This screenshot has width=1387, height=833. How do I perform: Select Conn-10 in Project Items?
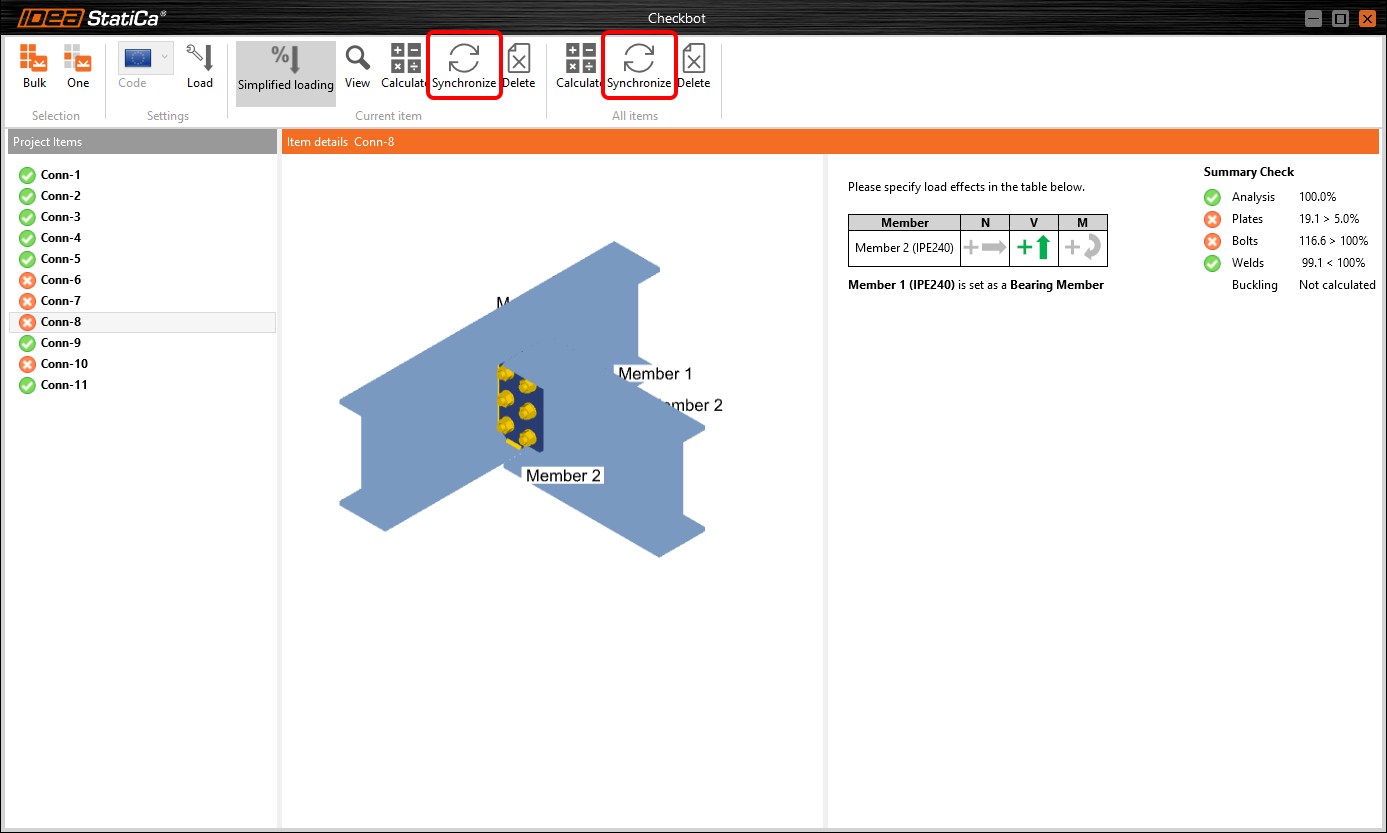(x=142, y=364)
